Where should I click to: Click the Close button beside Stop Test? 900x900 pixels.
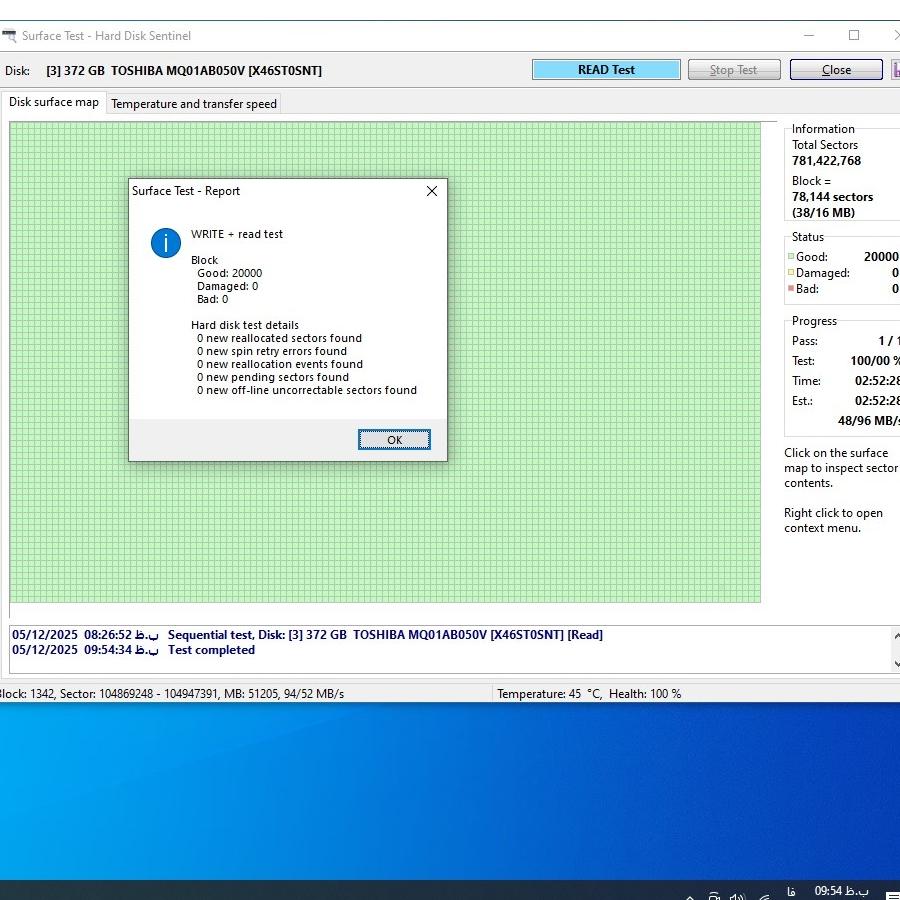coord(836,70)
